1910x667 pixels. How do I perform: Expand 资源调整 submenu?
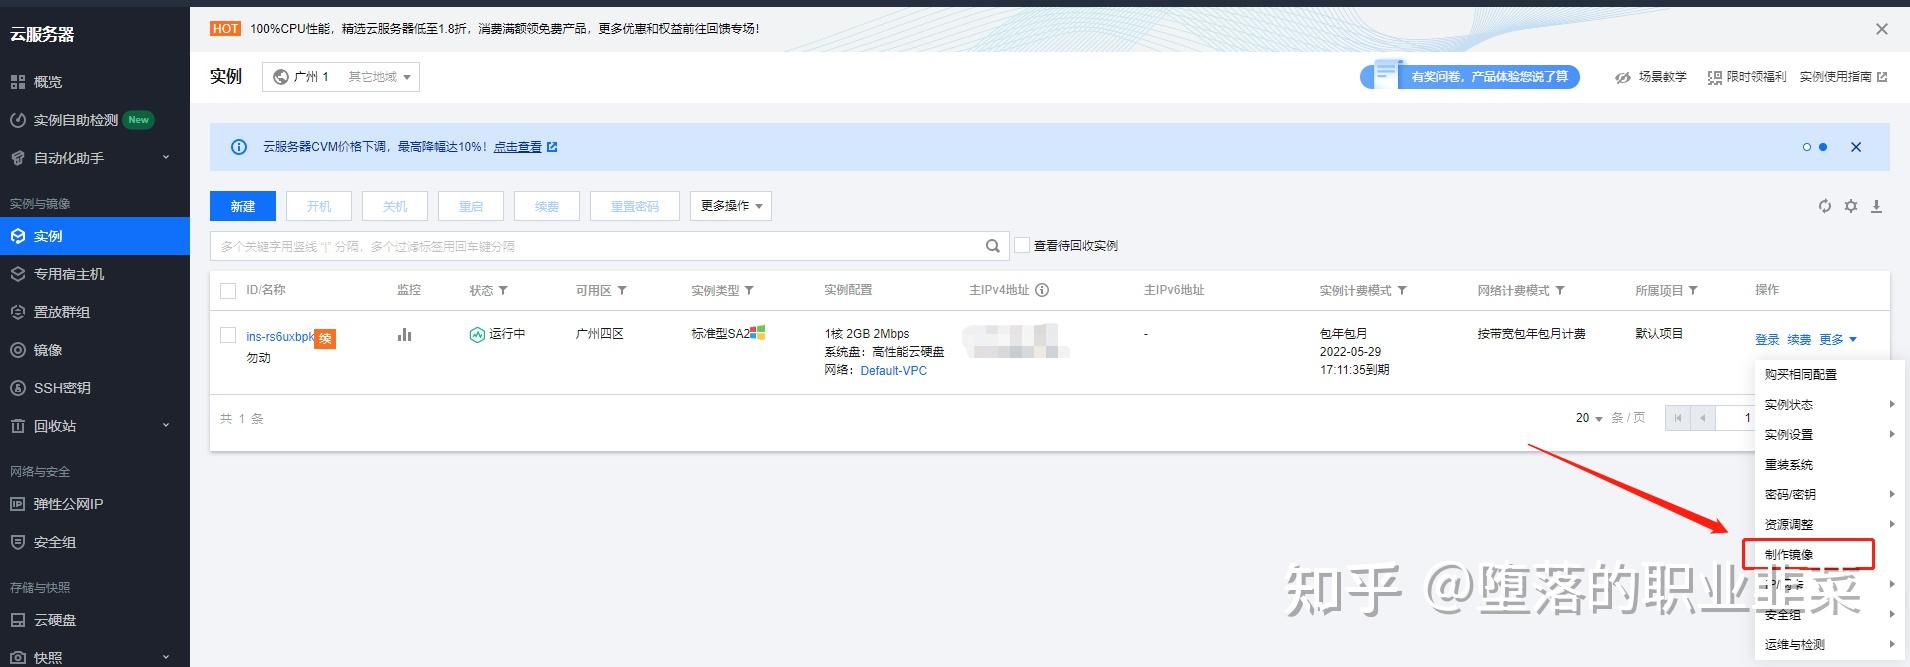[1830, 525]
